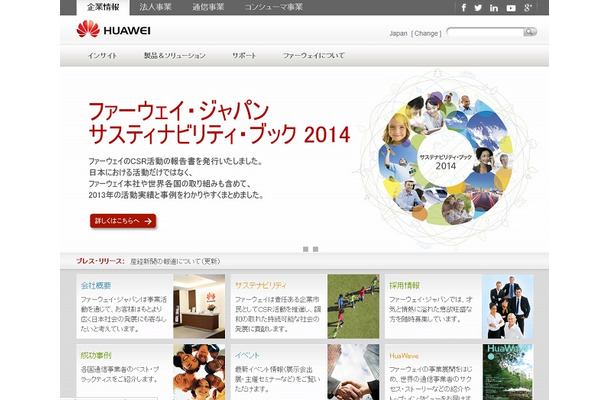Open the 成功事例 card heading

click(96, 355)
